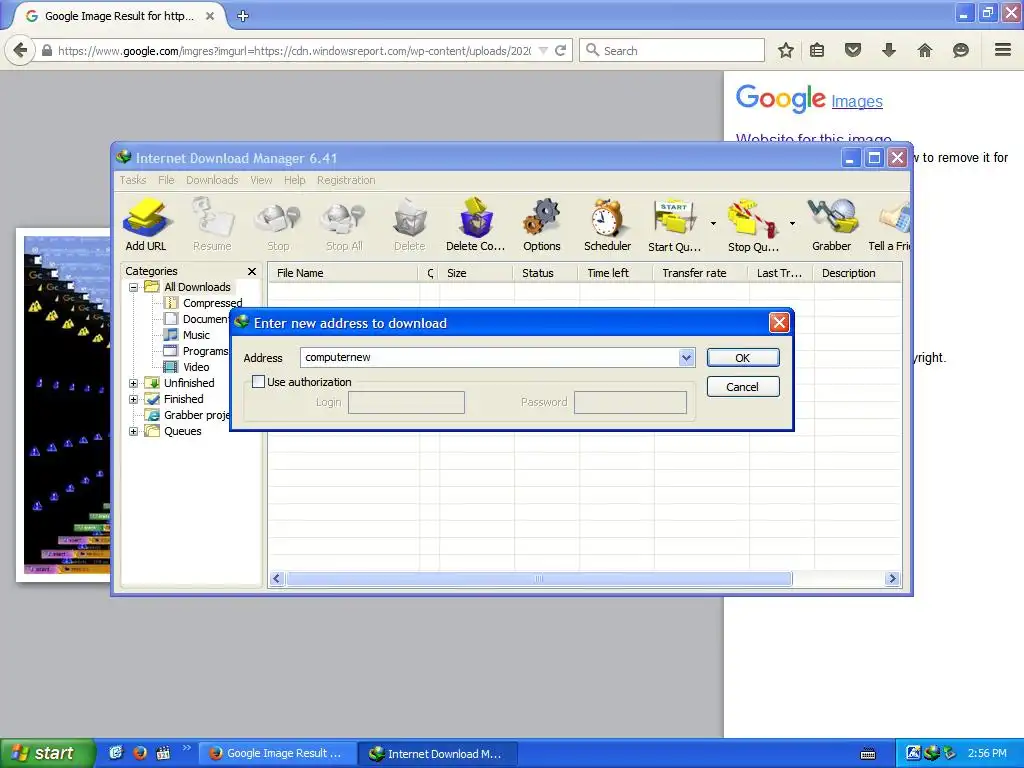The height and width of the screenshot is (768, 1024).
Task: Open the Downloads menu
Action: 212,180
